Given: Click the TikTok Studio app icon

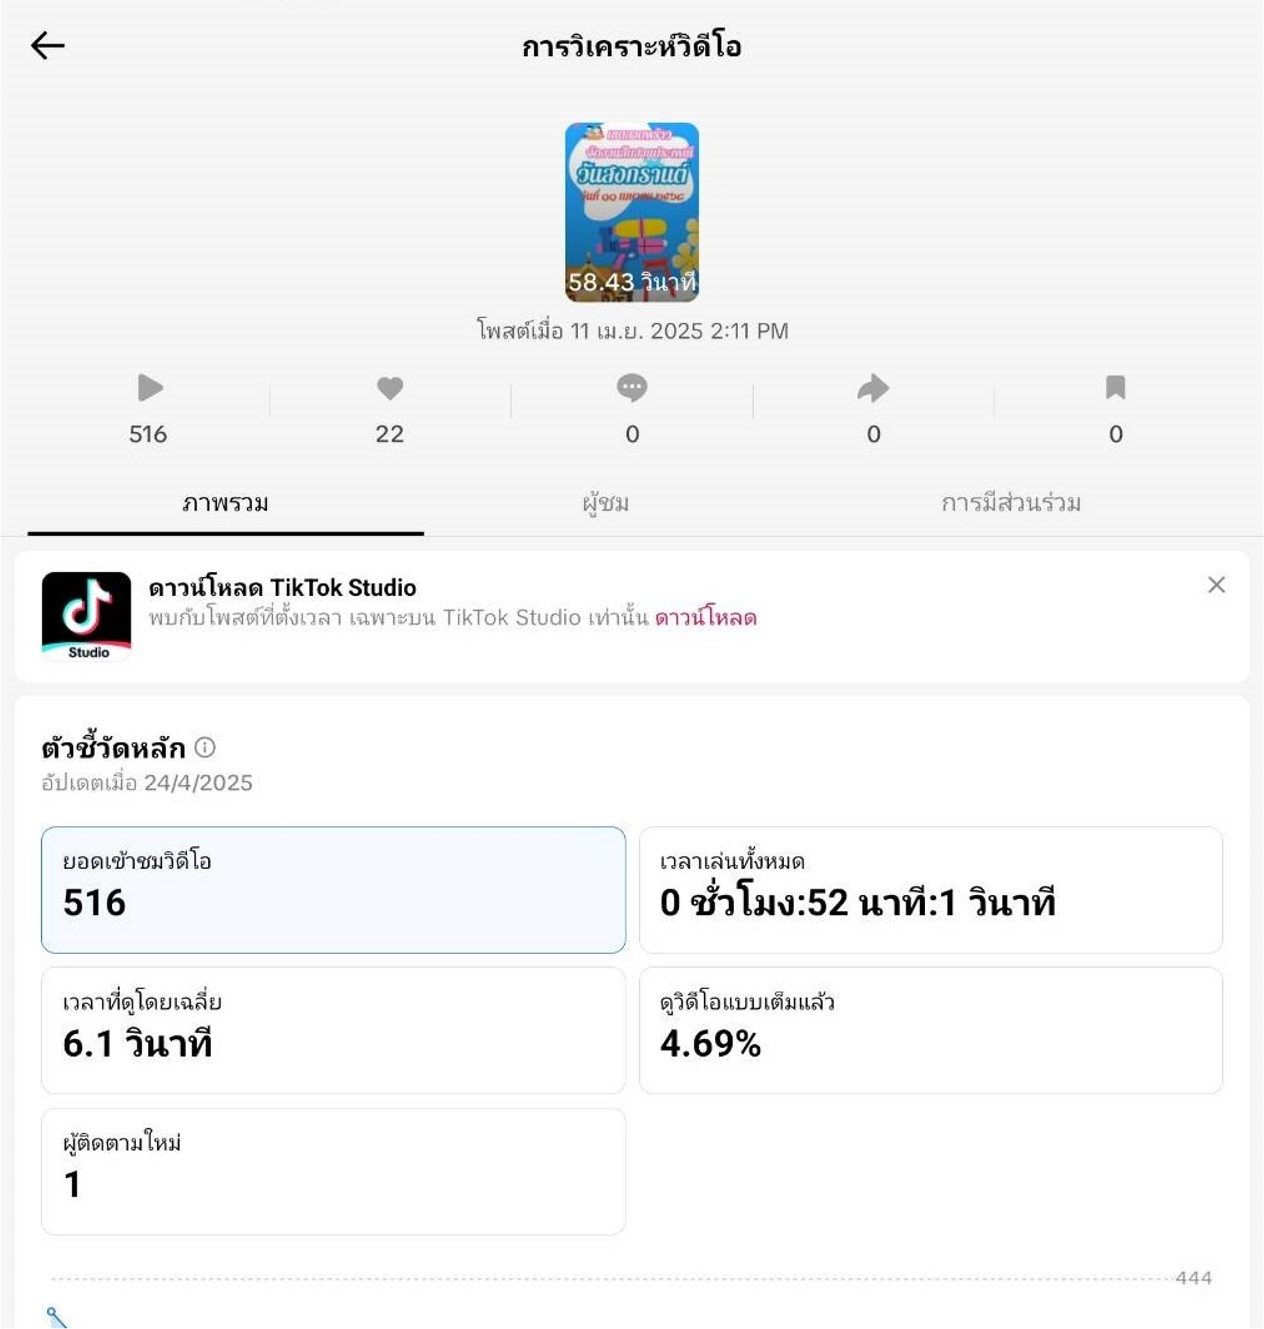Looking at the screenshot, I should (x=87, y=616).
